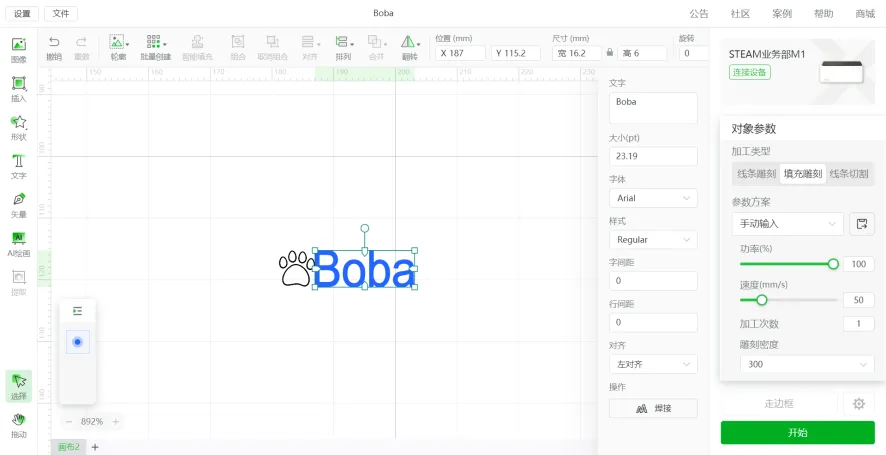This screenshot has width=886, height=455.
Task: Open the 设置 settings menu
Action: click(22, 14)
